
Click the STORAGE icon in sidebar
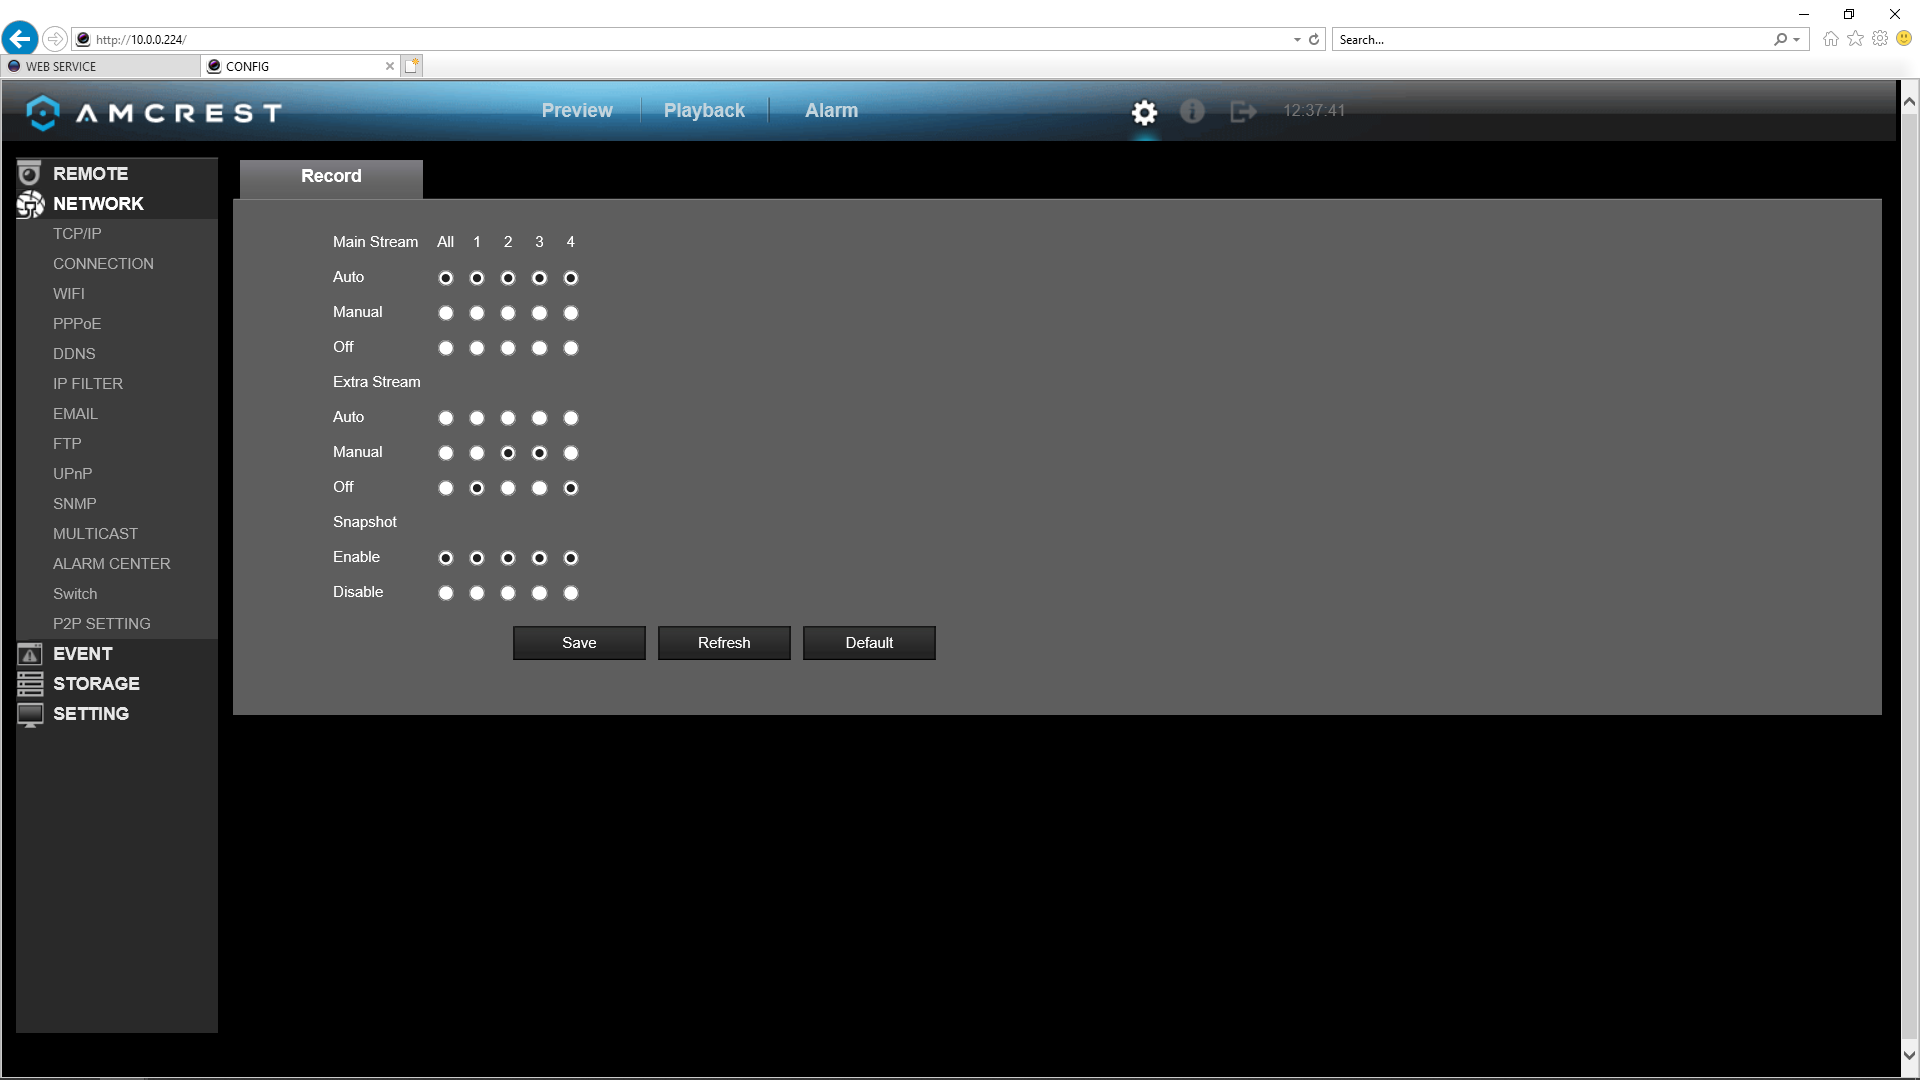tap(30, 684)
